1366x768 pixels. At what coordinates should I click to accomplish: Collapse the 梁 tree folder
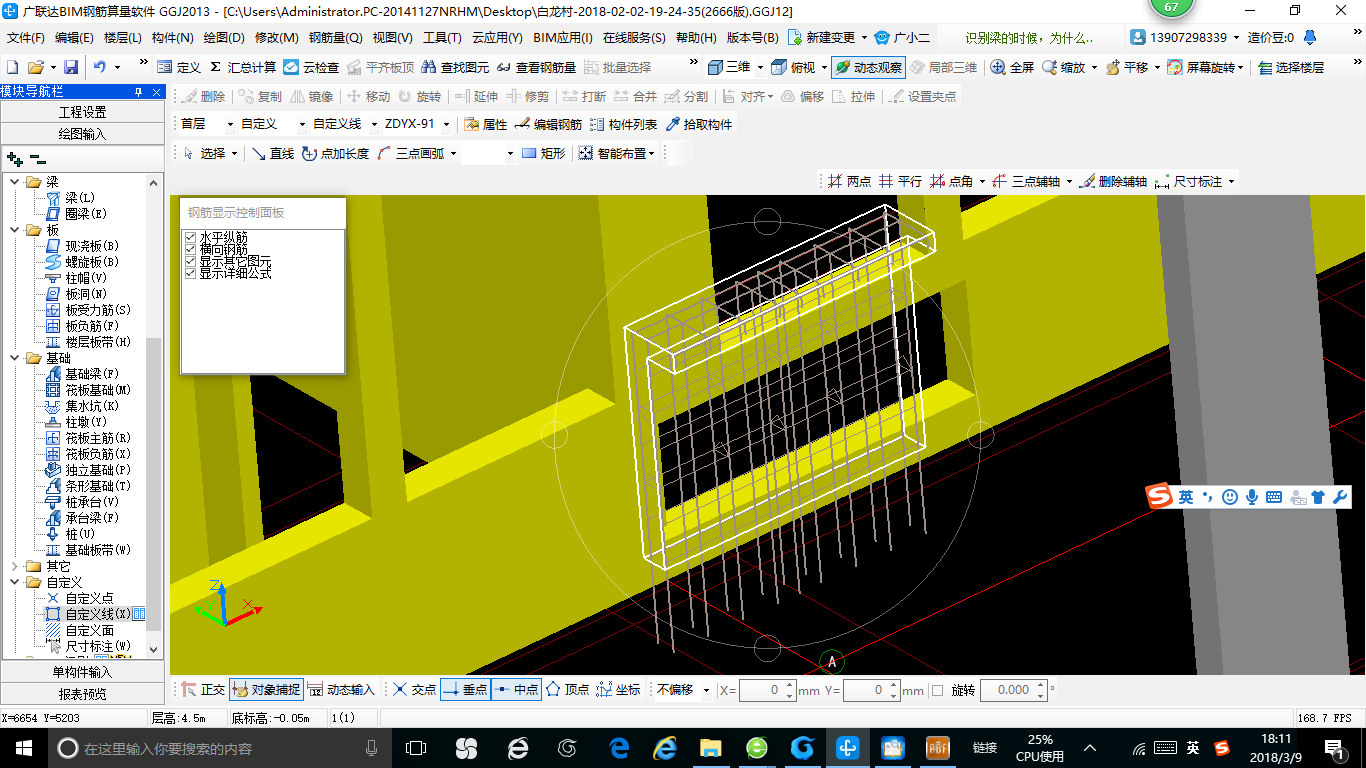(14, 182)
